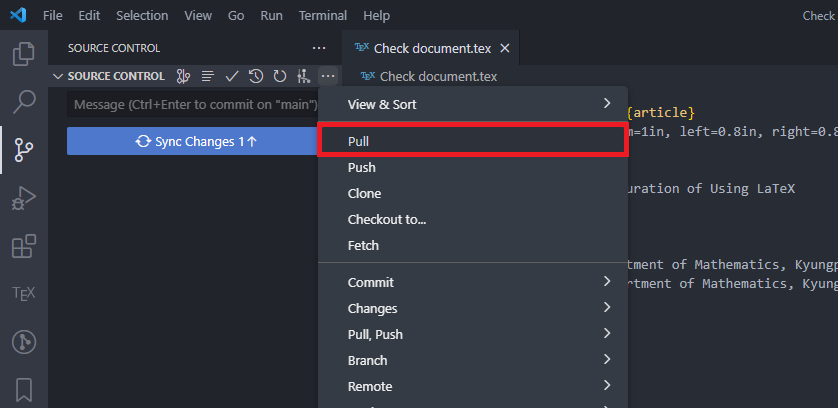Select Fetch in the context menu
The width and height of the screenshot is (838, 408).
tap(472, 245)
